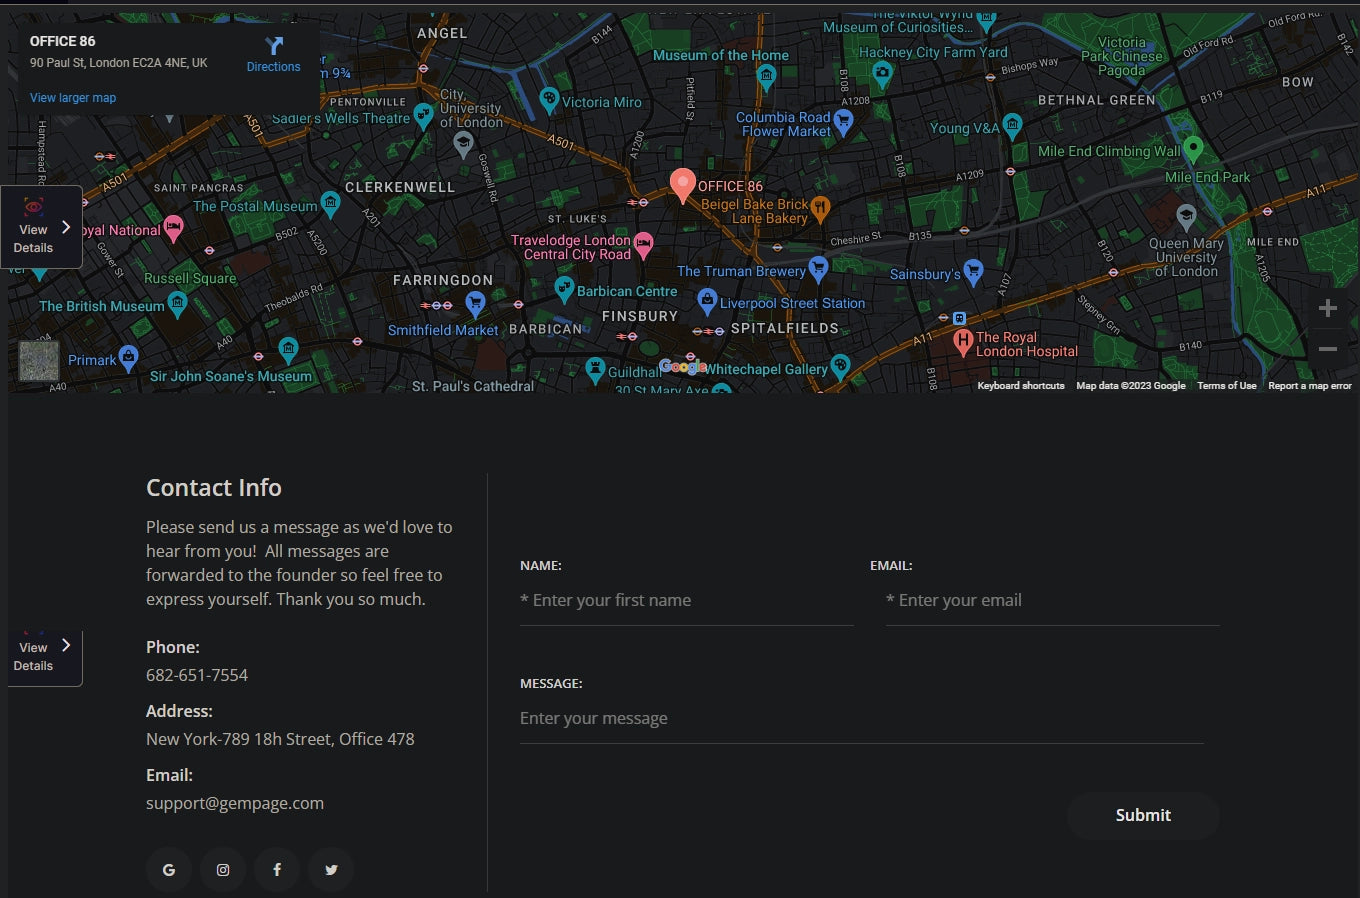Click the 90 Paul St address text
This screenshot has width=1360, height=898.
click(119, 62)
